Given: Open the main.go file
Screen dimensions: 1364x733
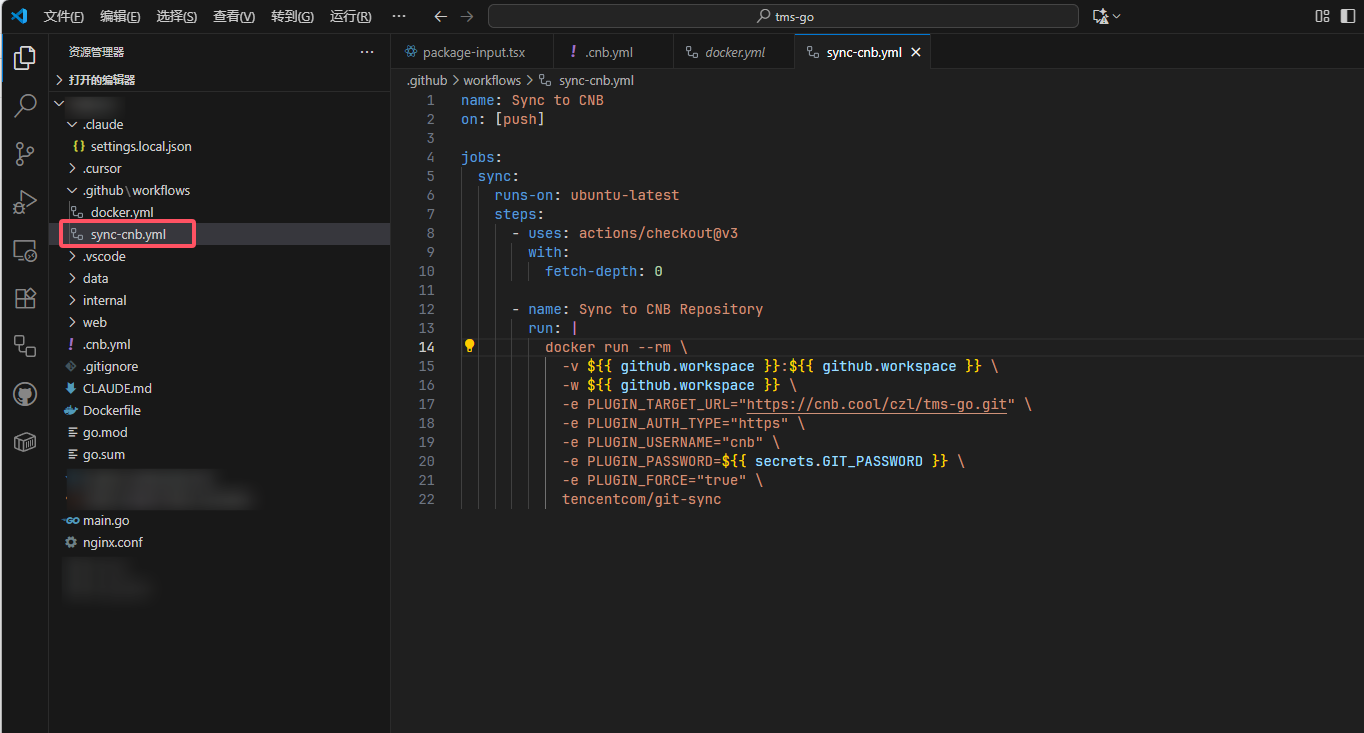Looking at the screenshot, I should click(x=219, y=520).
